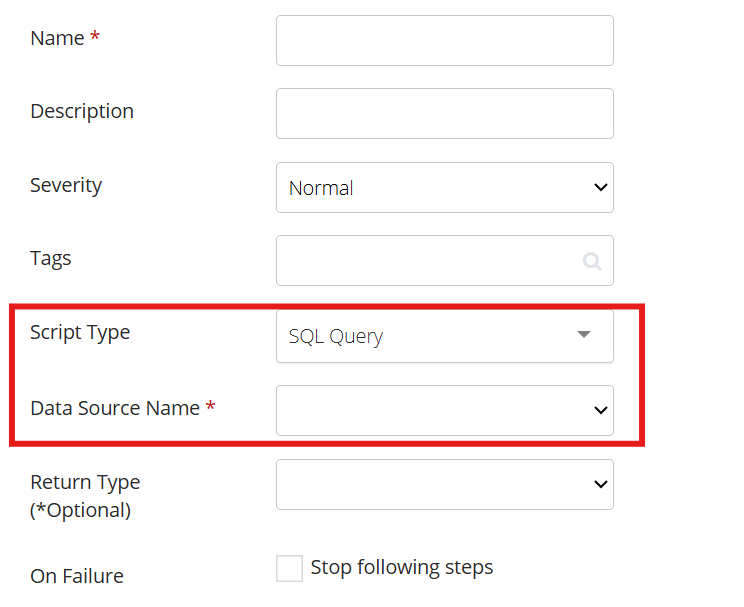Click the 'Return Type (*Optional)' label
Image resolution: width=744 pixels, height=607 pixels.
coord(85,496)
